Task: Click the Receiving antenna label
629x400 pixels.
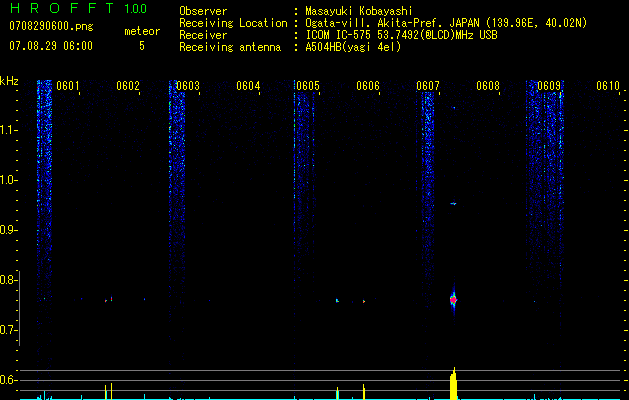Action: pyautogui.click(x=230, y=47)
